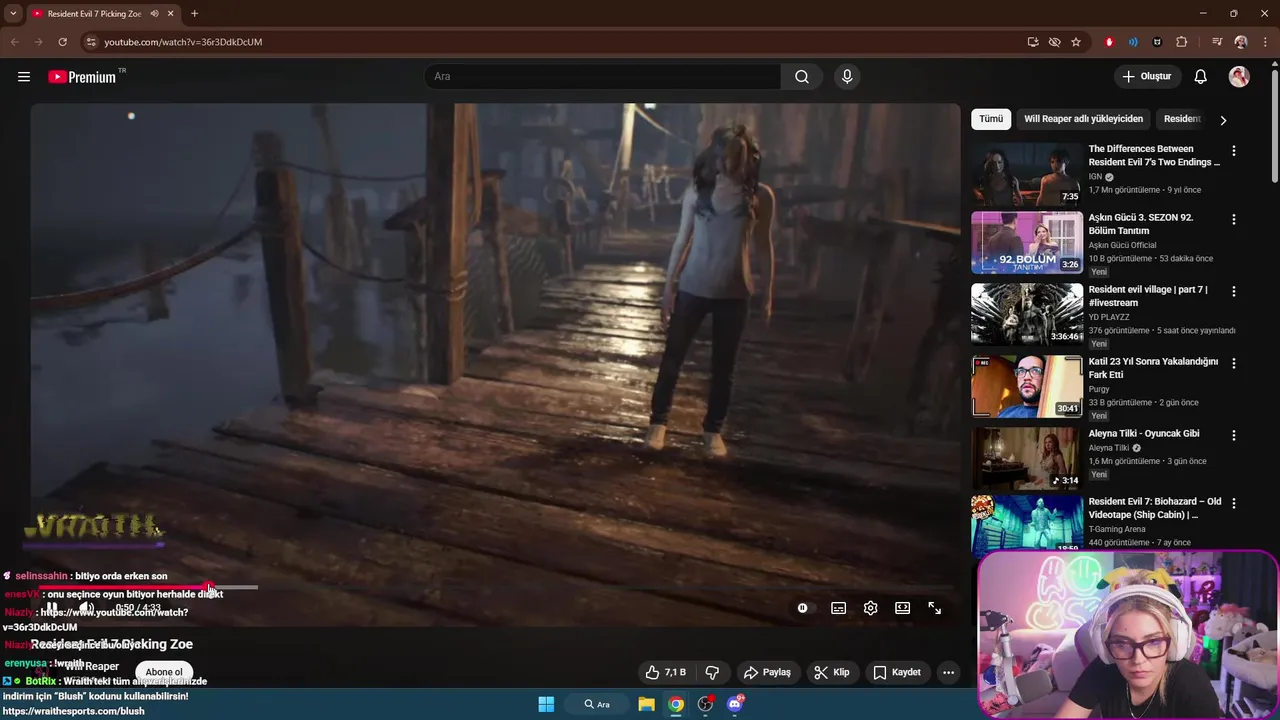
Task: Open the YouTube guide hamburger menu
Action: pos(24,77)
